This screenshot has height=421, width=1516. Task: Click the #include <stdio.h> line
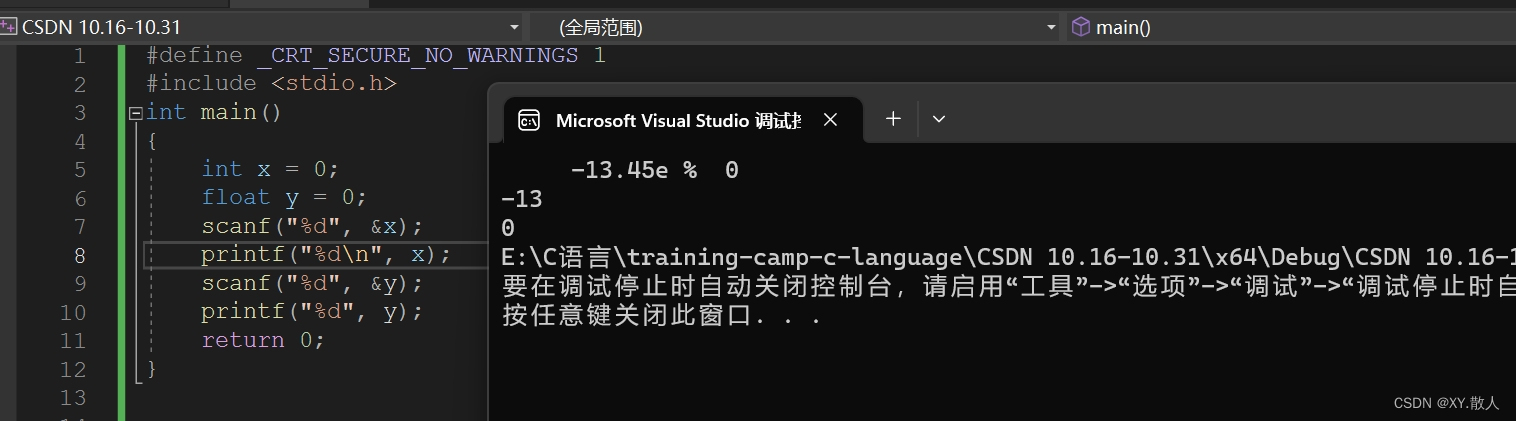(x=271, y=84)
